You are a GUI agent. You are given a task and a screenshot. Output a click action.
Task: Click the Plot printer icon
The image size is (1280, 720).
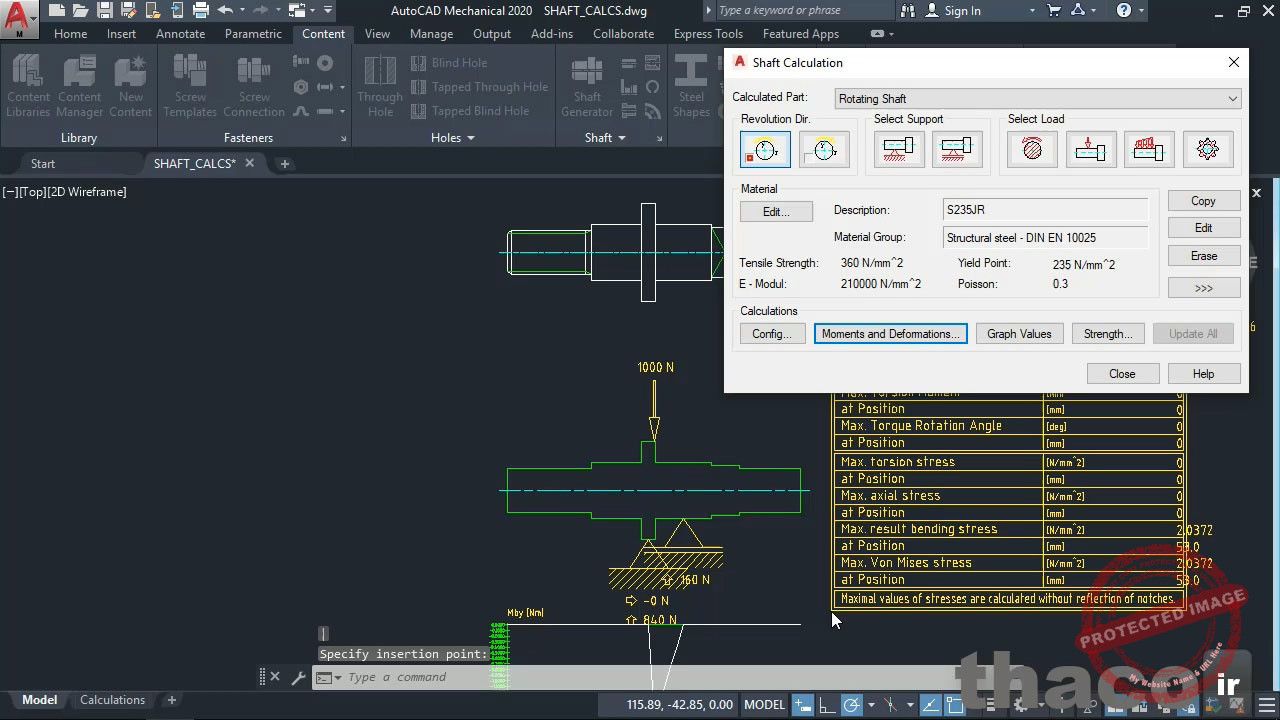[201, 11]
